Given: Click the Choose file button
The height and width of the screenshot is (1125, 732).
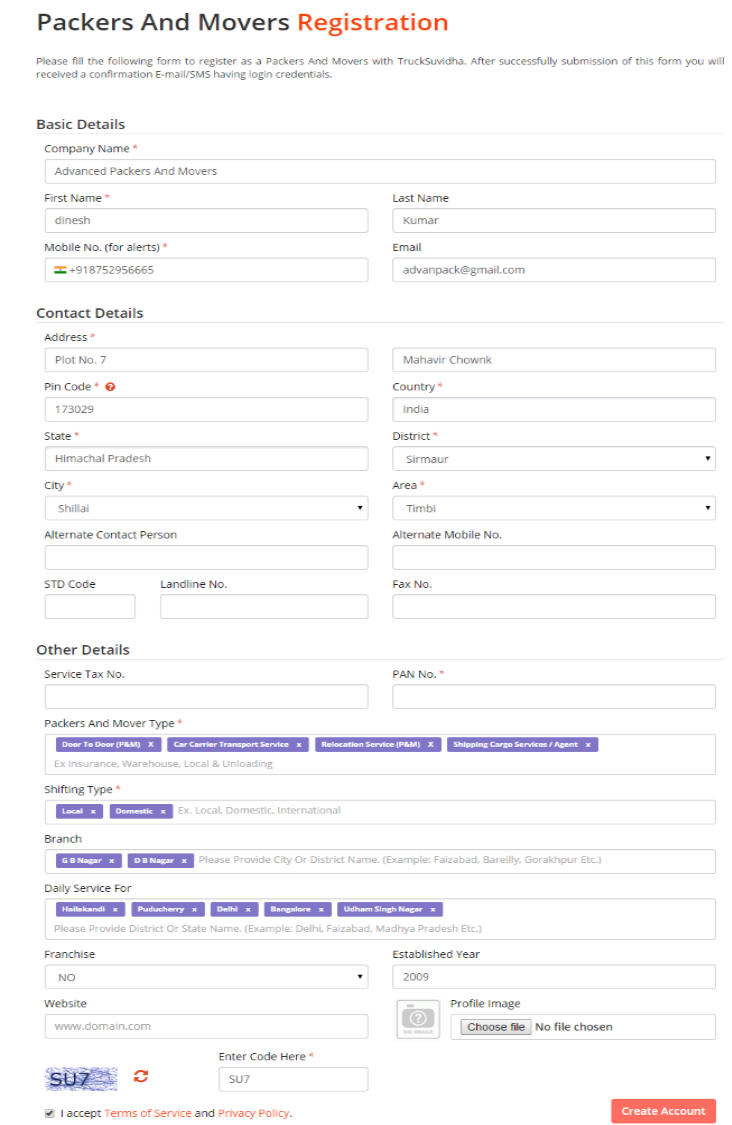Looking at the screenshot, I should click(496, 1027).
